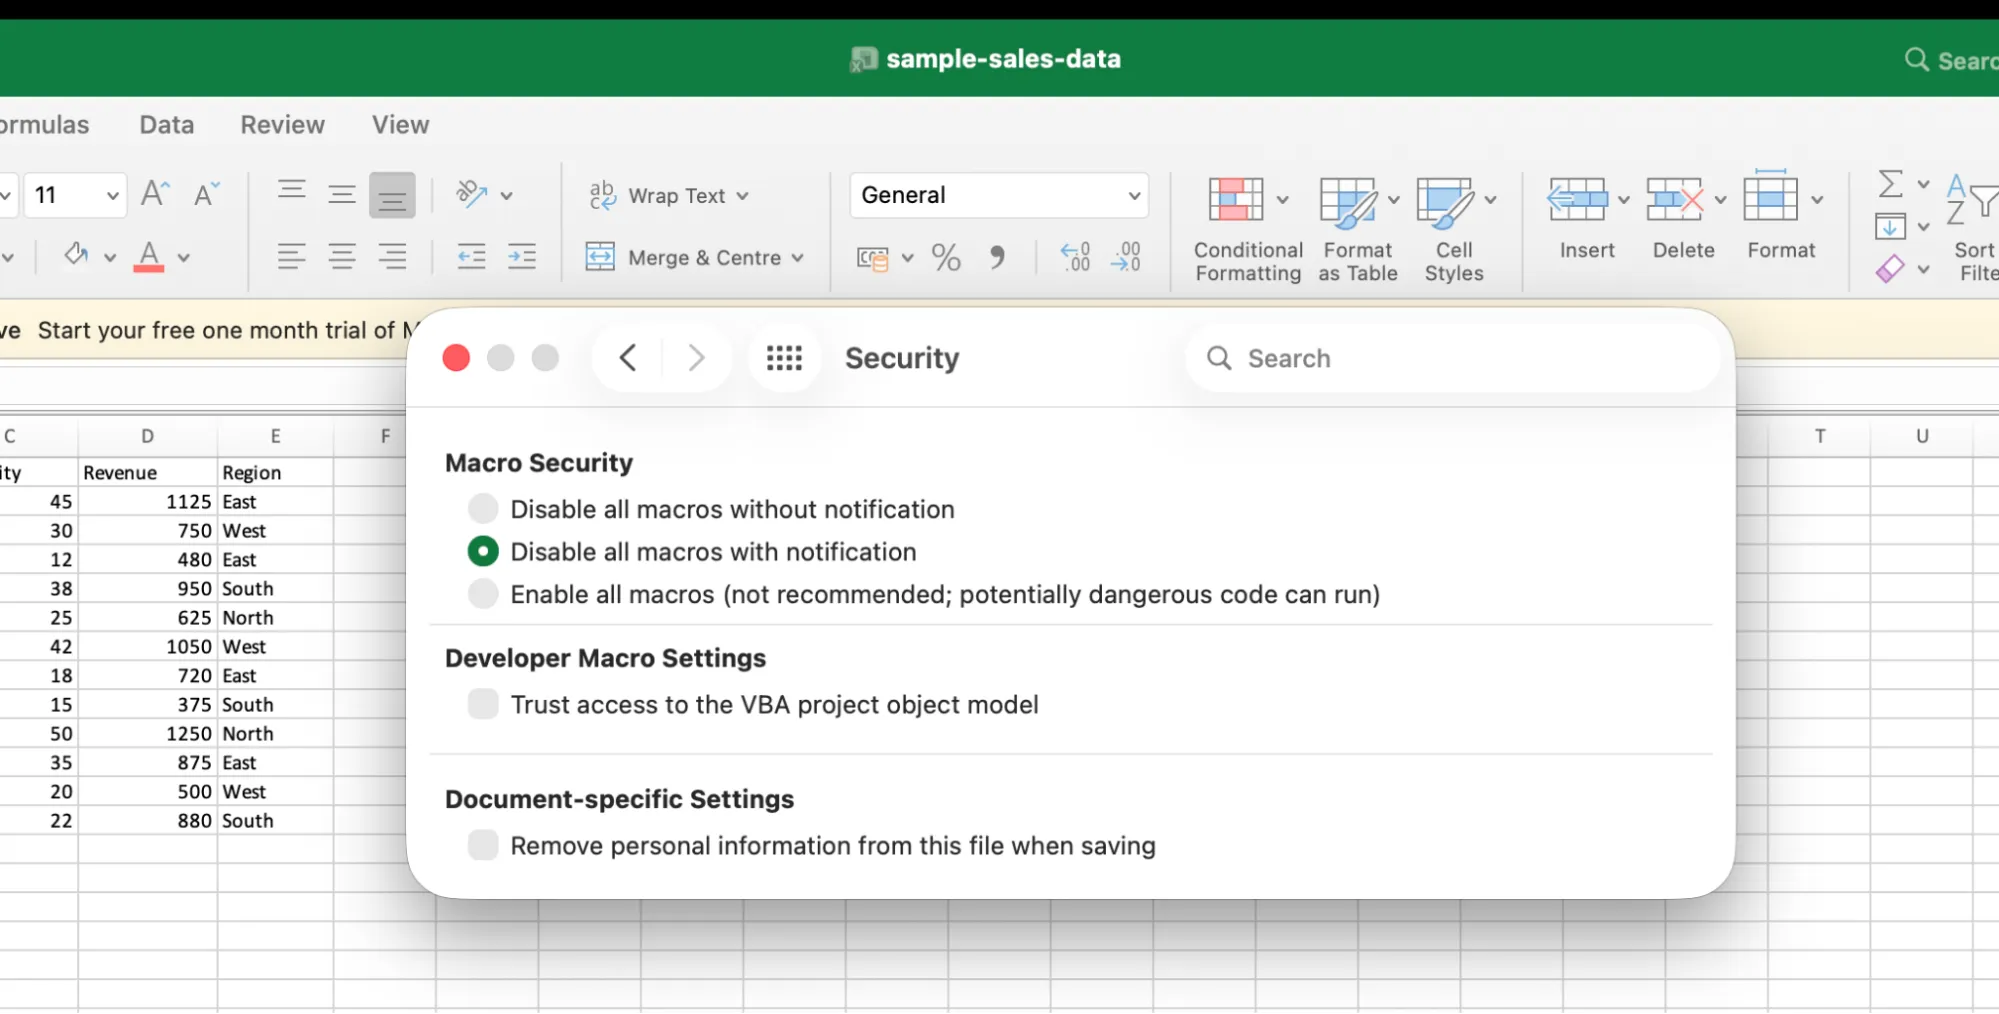
Task: Click the Increase Decimal icon
Action: pyautogui.click(x=1074, y=257)
